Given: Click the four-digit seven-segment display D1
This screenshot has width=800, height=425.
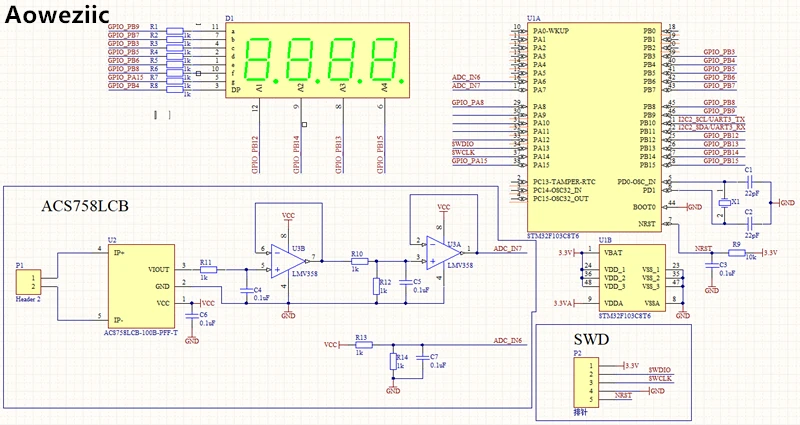Looking at the screenshot, I should (317, 60).
